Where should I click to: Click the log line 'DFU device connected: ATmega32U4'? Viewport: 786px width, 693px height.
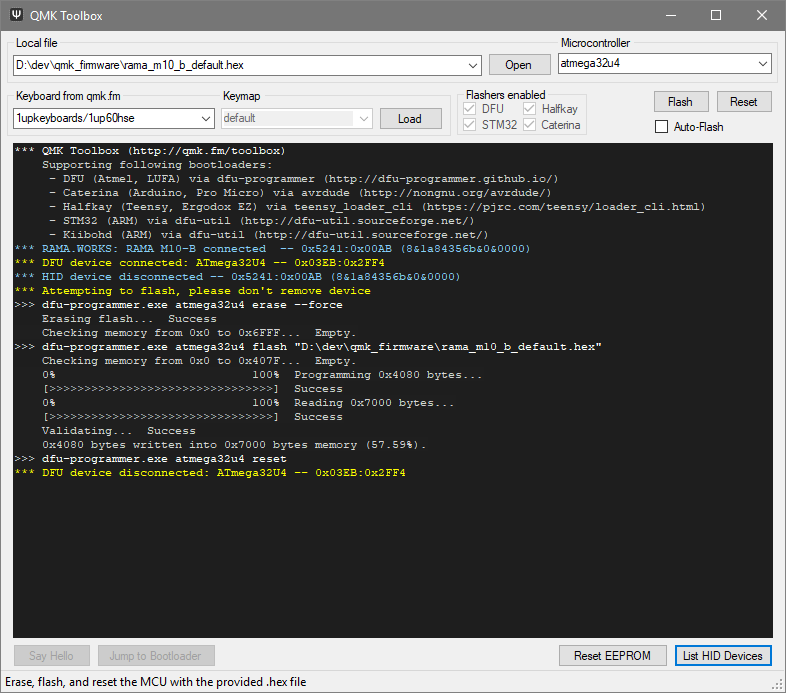[x=200, y=263]
